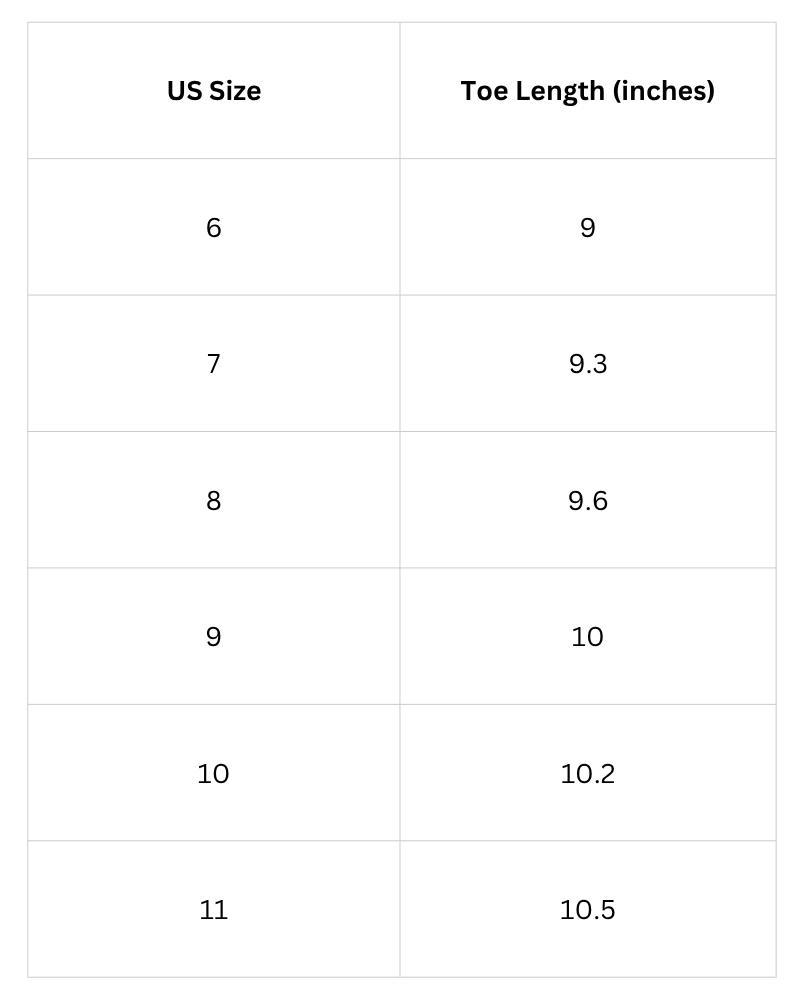Select the US size 8 cell

pyautogui.click(x=214, y=500)
